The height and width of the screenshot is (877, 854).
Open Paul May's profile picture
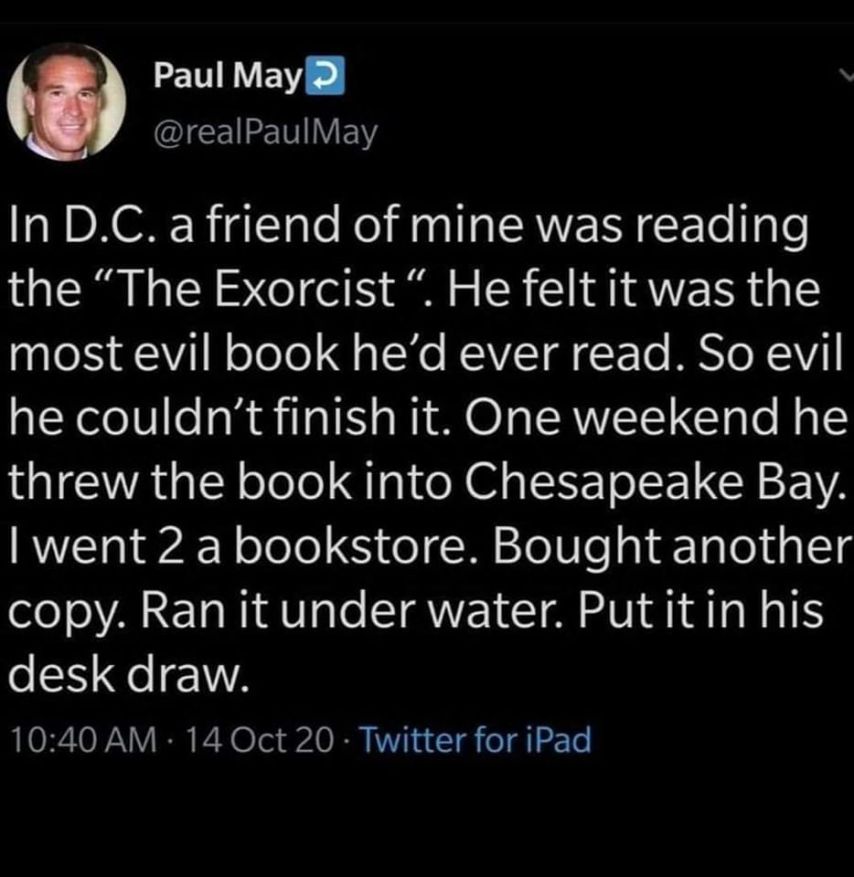tap(68, 100)
